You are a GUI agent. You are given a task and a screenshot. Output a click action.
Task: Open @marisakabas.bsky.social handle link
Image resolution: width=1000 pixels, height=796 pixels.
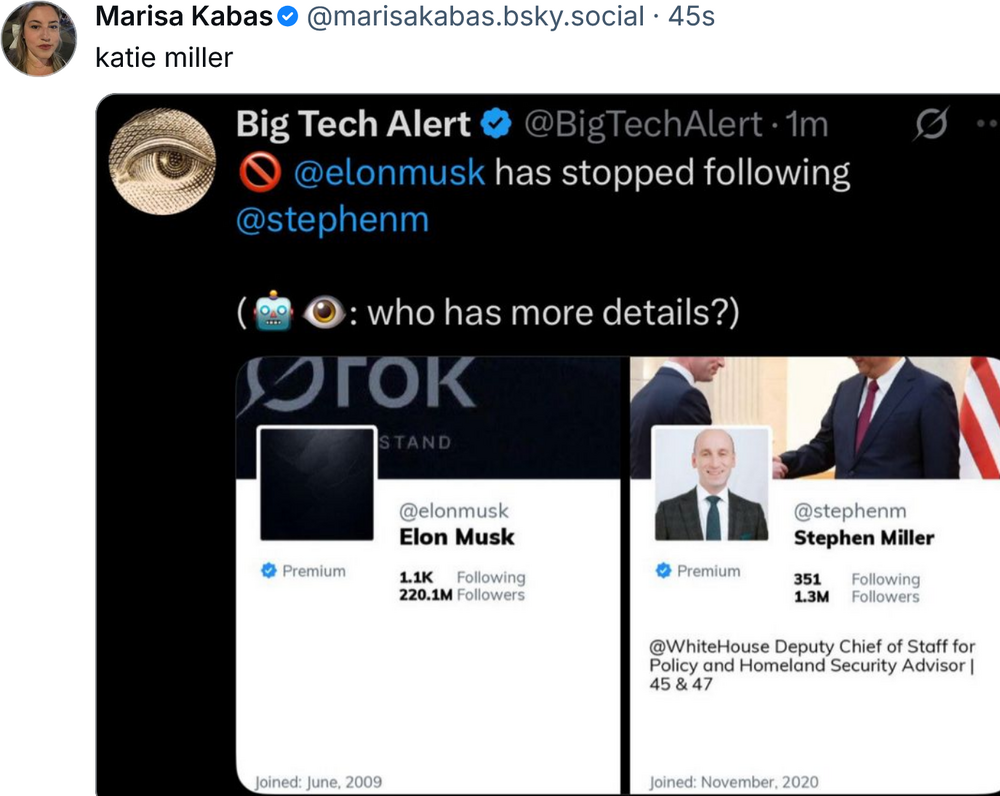coord(478,17)
